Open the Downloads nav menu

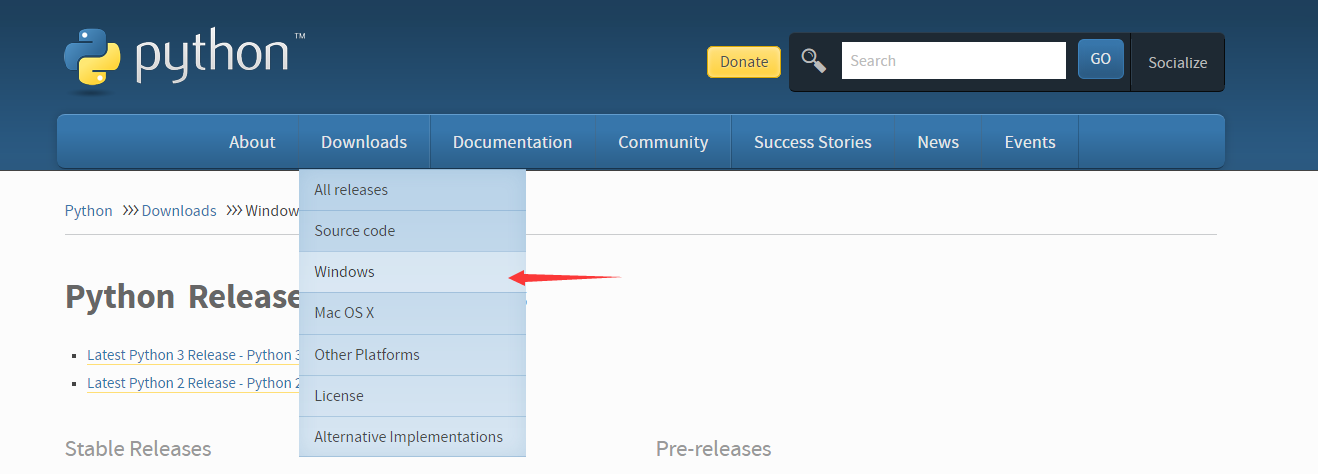[364, 142]
